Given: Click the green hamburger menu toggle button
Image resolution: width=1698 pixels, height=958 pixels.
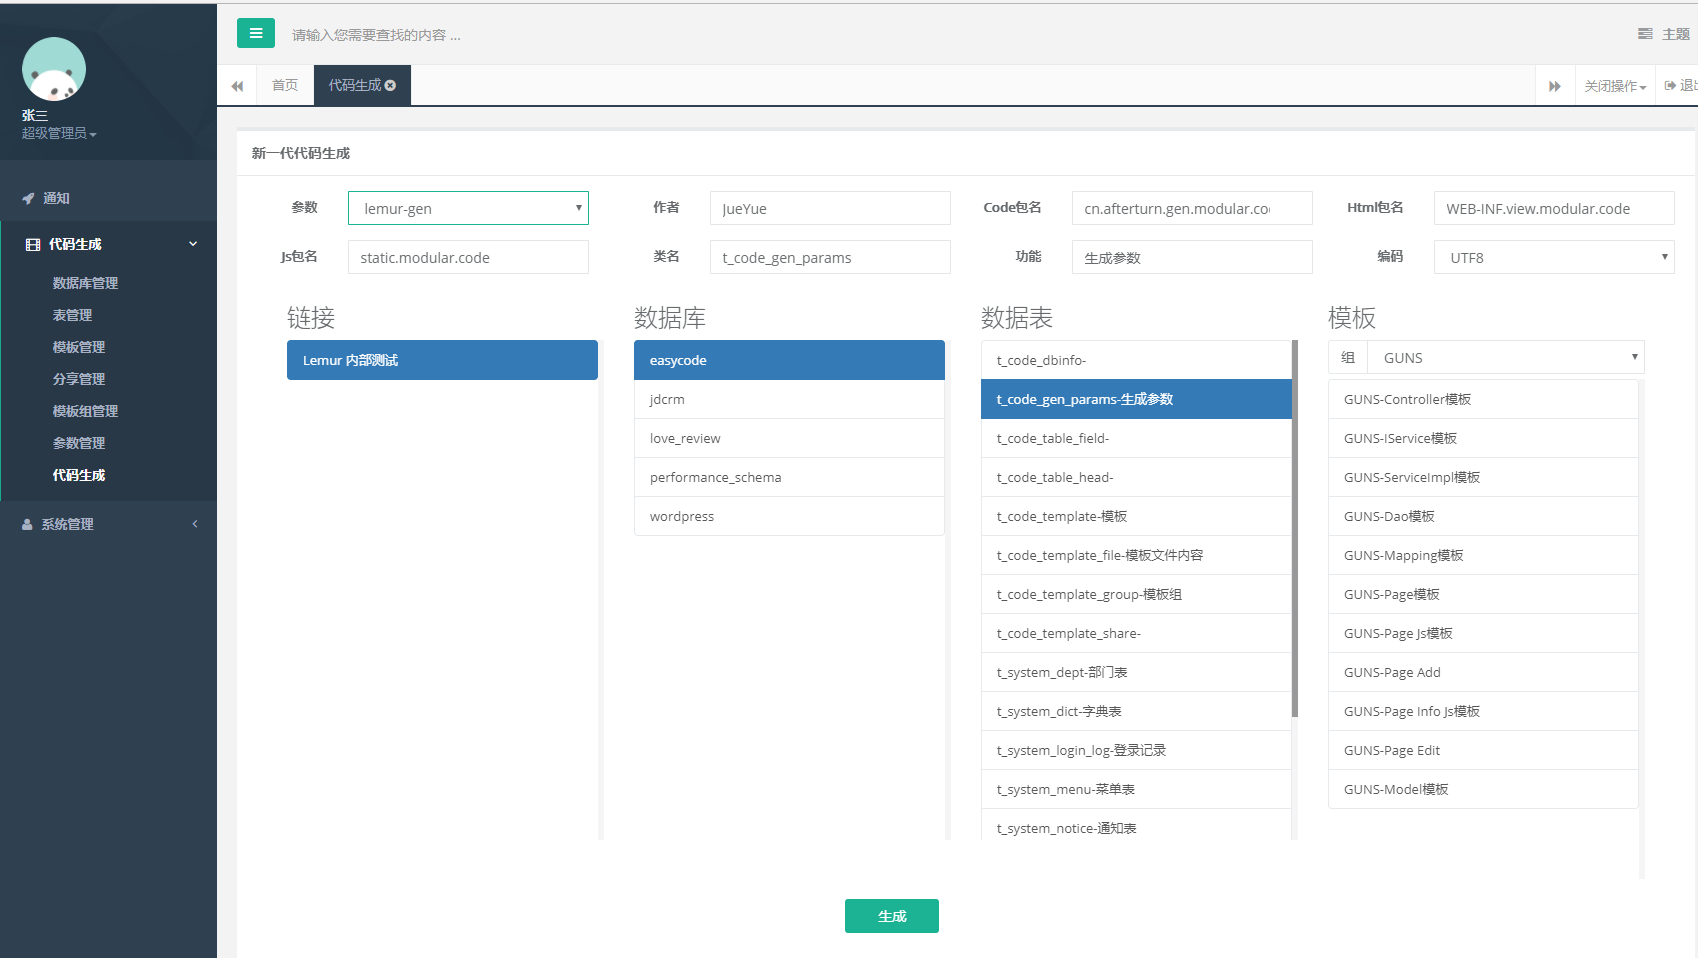Looking at the screenshot, I should point(256,33).
